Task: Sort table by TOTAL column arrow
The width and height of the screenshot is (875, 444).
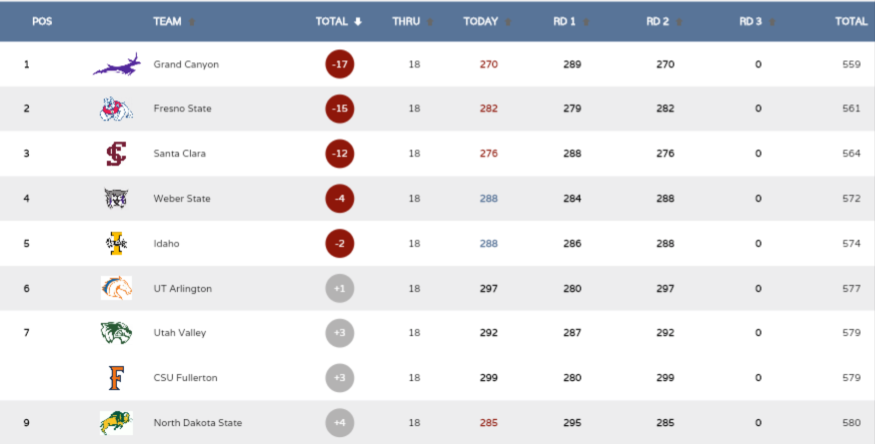Action: (x=358, y=21)
